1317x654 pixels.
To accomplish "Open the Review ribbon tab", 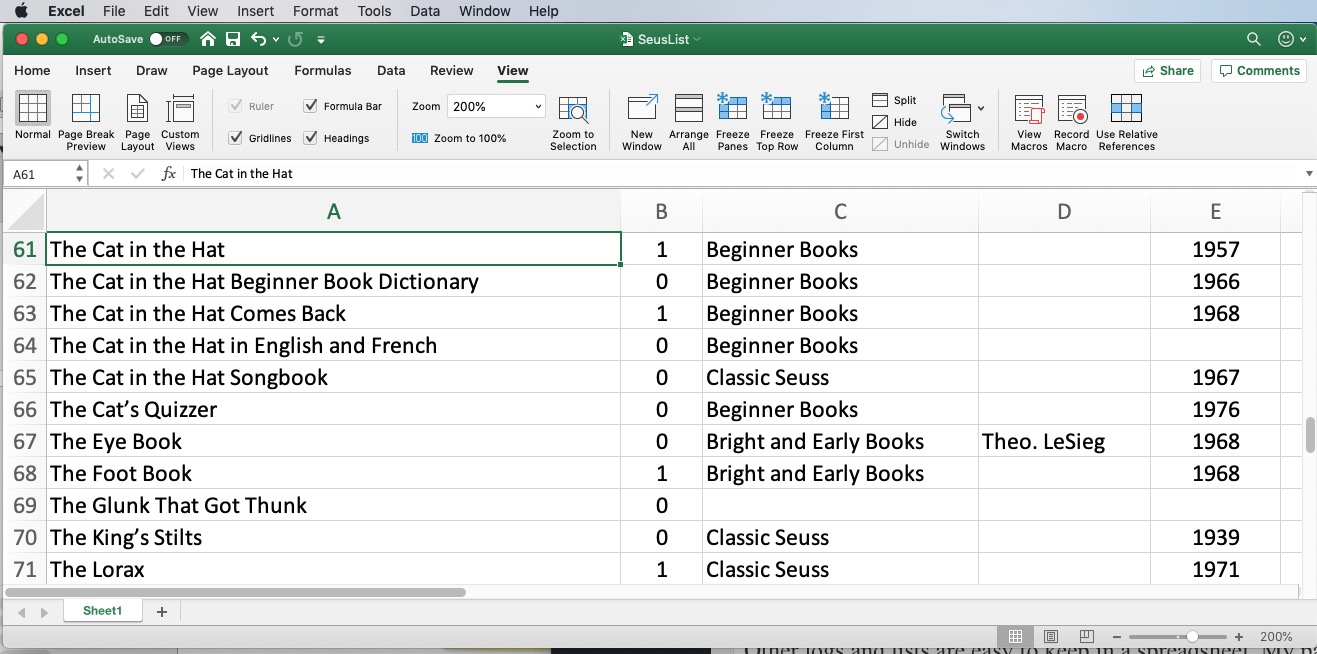I will 451,70.
